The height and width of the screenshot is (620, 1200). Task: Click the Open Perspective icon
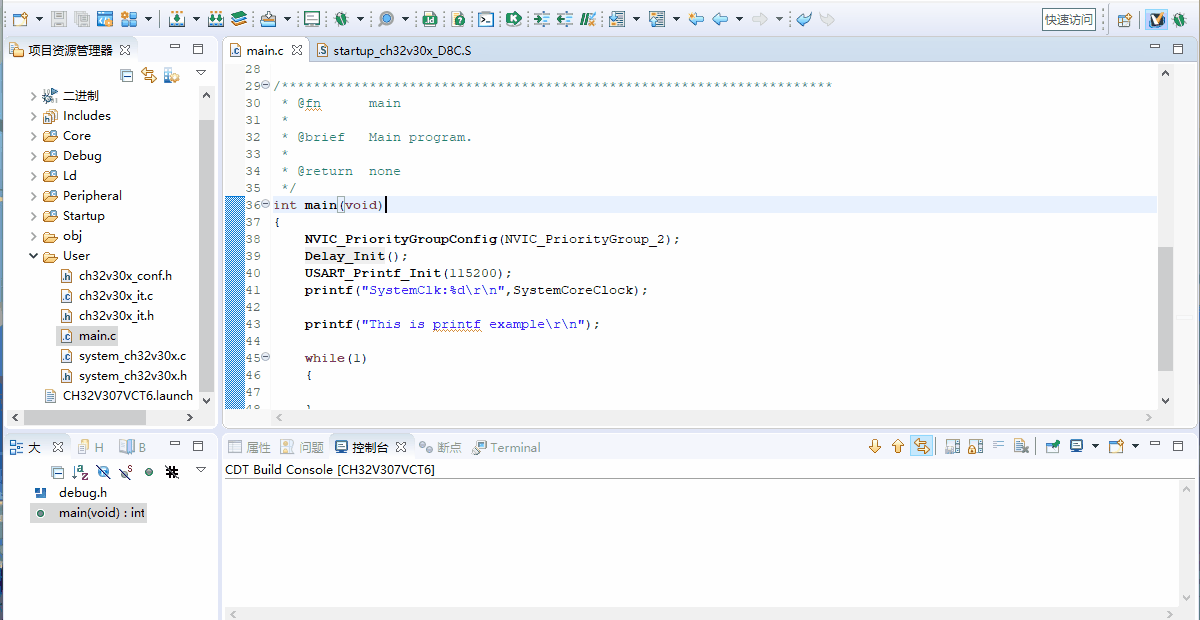pos(1125,20)
